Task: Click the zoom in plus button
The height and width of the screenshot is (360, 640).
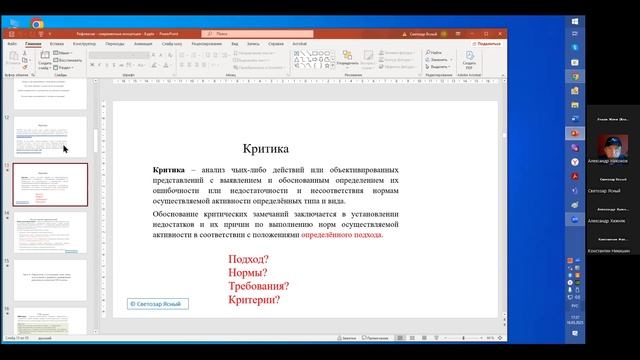Action: (x=482, y=338)
